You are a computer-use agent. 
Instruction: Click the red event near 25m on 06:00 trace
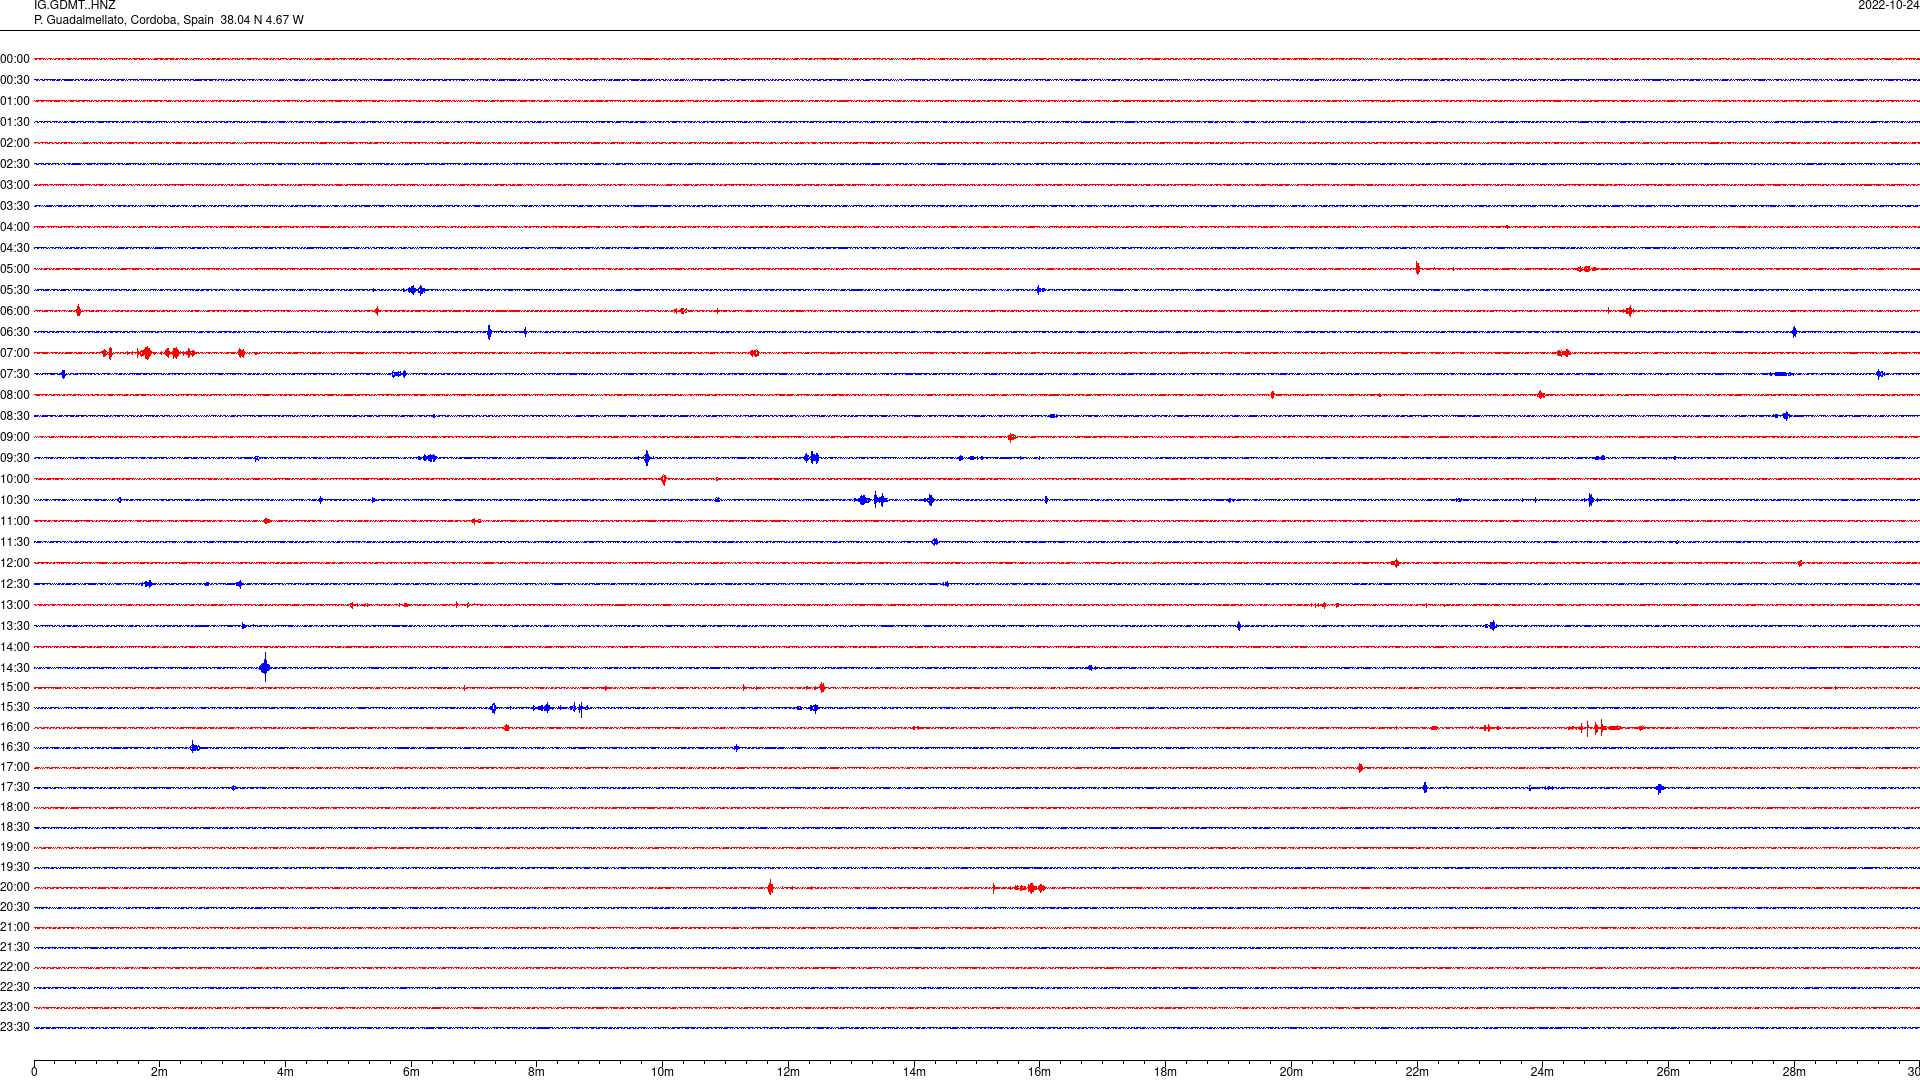click(1629, 311)
